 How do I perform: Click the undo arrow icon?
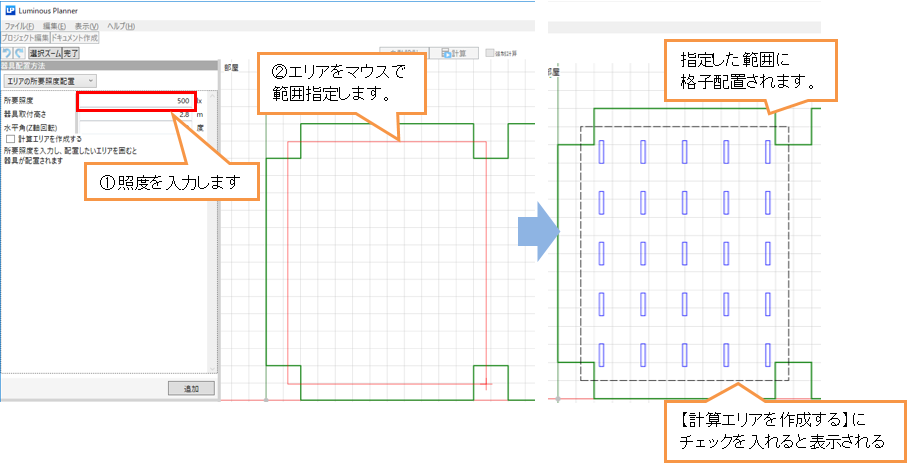point(8,52)
